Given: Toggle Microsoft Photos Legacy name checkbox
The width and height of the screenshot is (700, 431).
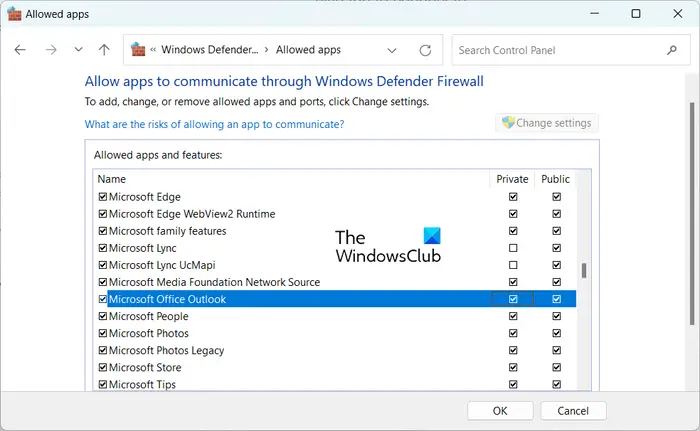Looking at the screenshot, I should (103, 350).
